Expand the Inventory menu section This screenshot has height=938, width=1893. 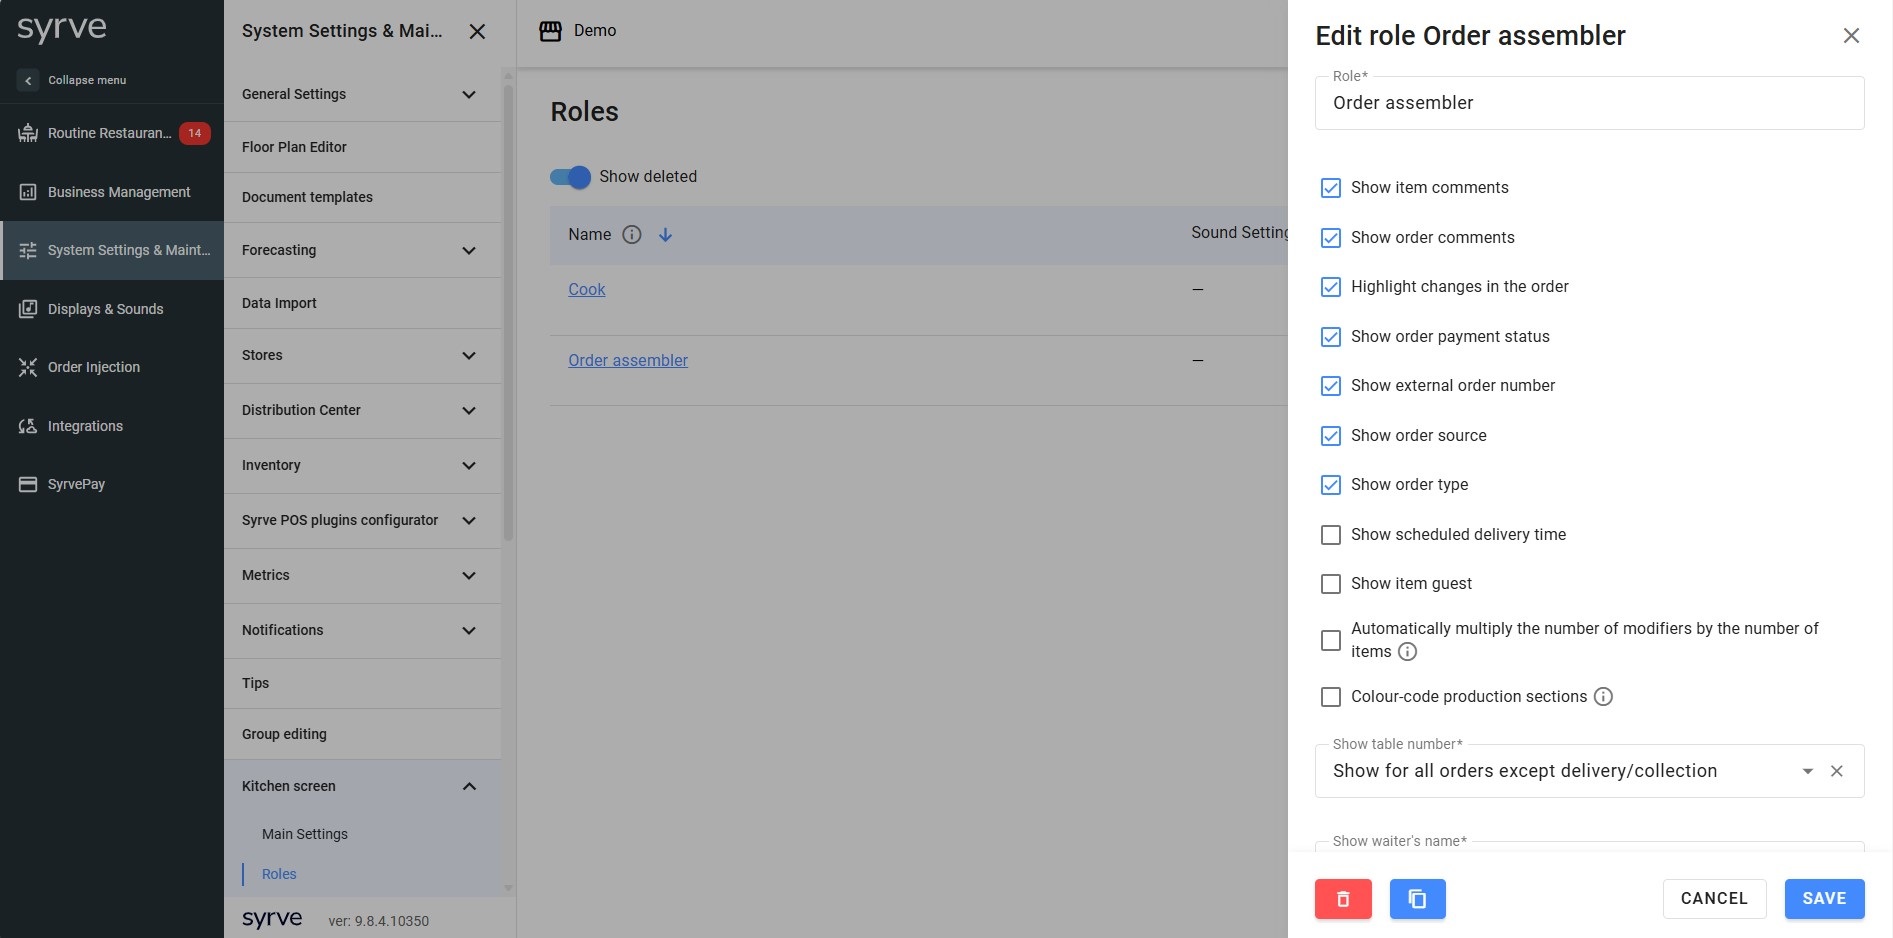pyautogui.click(x=362, y=465)
